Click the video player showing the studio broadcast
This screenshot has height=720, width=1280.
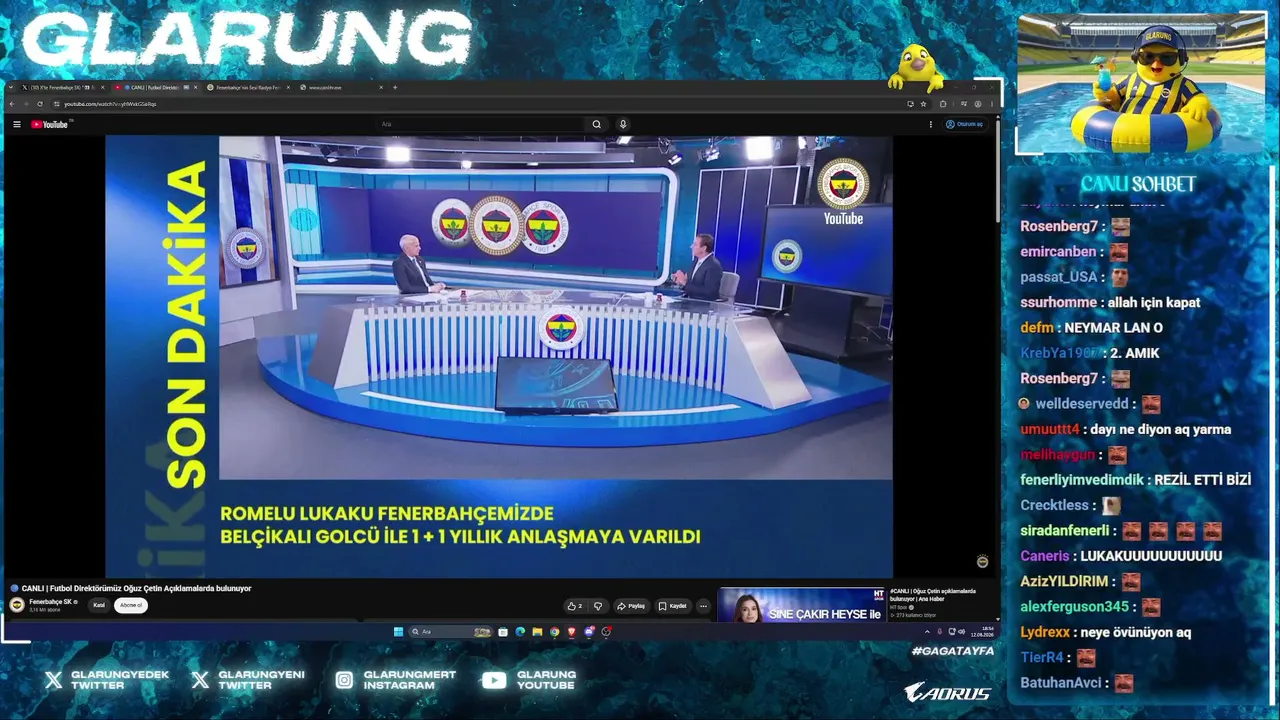tap(499, 356)
